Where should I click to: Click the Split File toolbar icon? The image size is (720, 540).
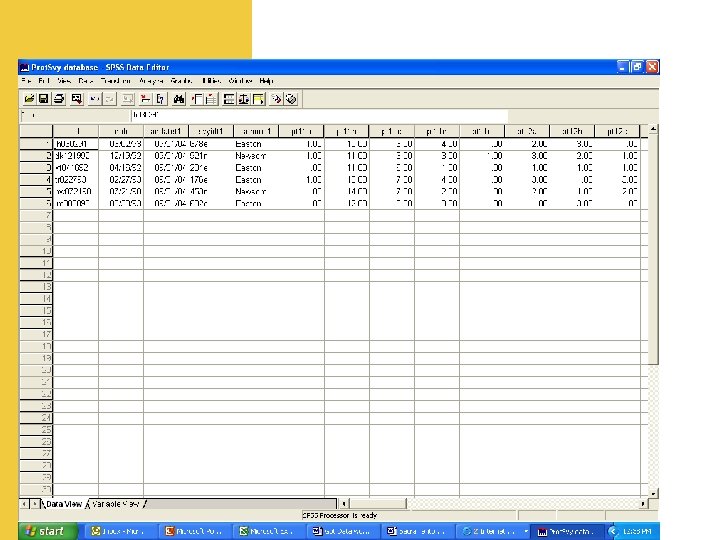tap(229, 99)
